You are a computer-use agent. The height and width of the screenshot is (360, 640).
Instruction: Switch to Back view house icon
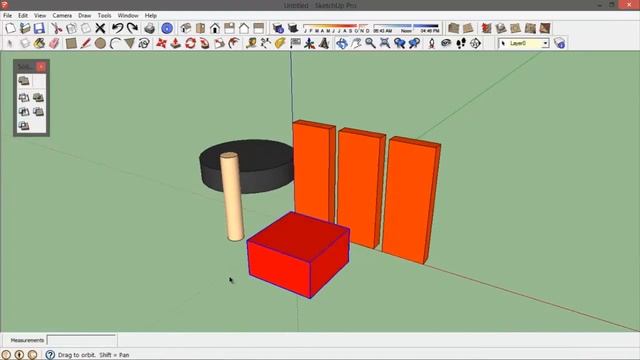(x=244, y=28)
